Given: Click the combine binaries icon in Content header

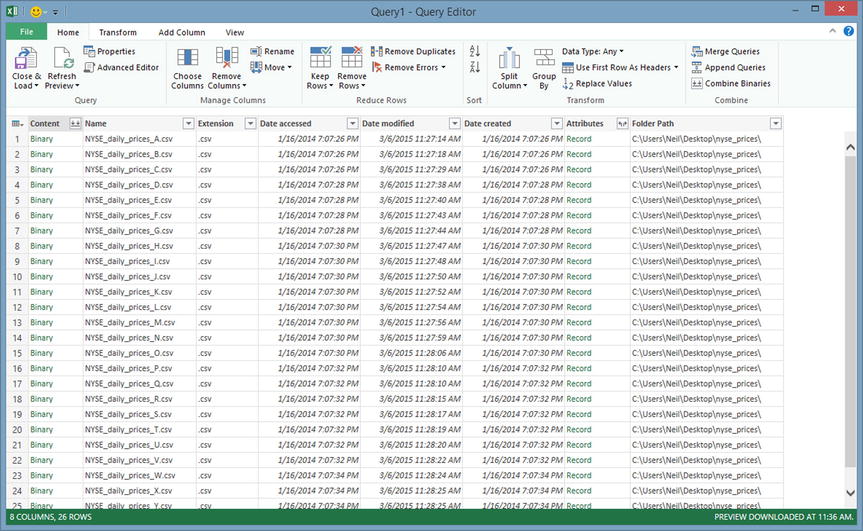Looking at the screenshot, I should pos(75,123).
